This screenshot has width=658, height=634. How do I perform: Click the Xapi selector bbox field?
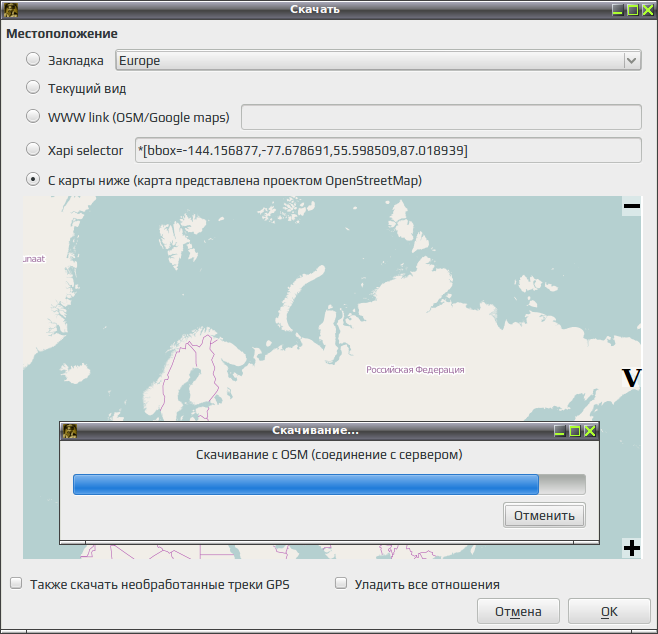tap(388, 150)
